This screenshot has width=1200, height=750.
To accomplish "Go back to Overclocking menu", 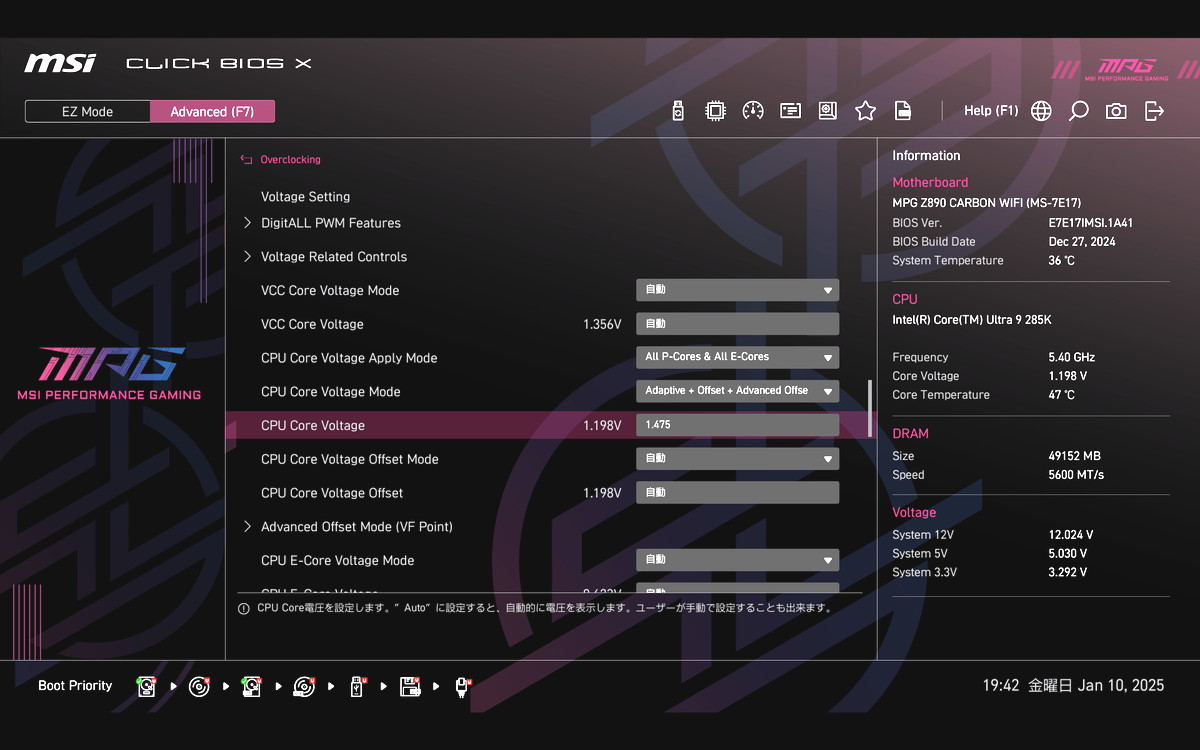I will click(290, 159).
